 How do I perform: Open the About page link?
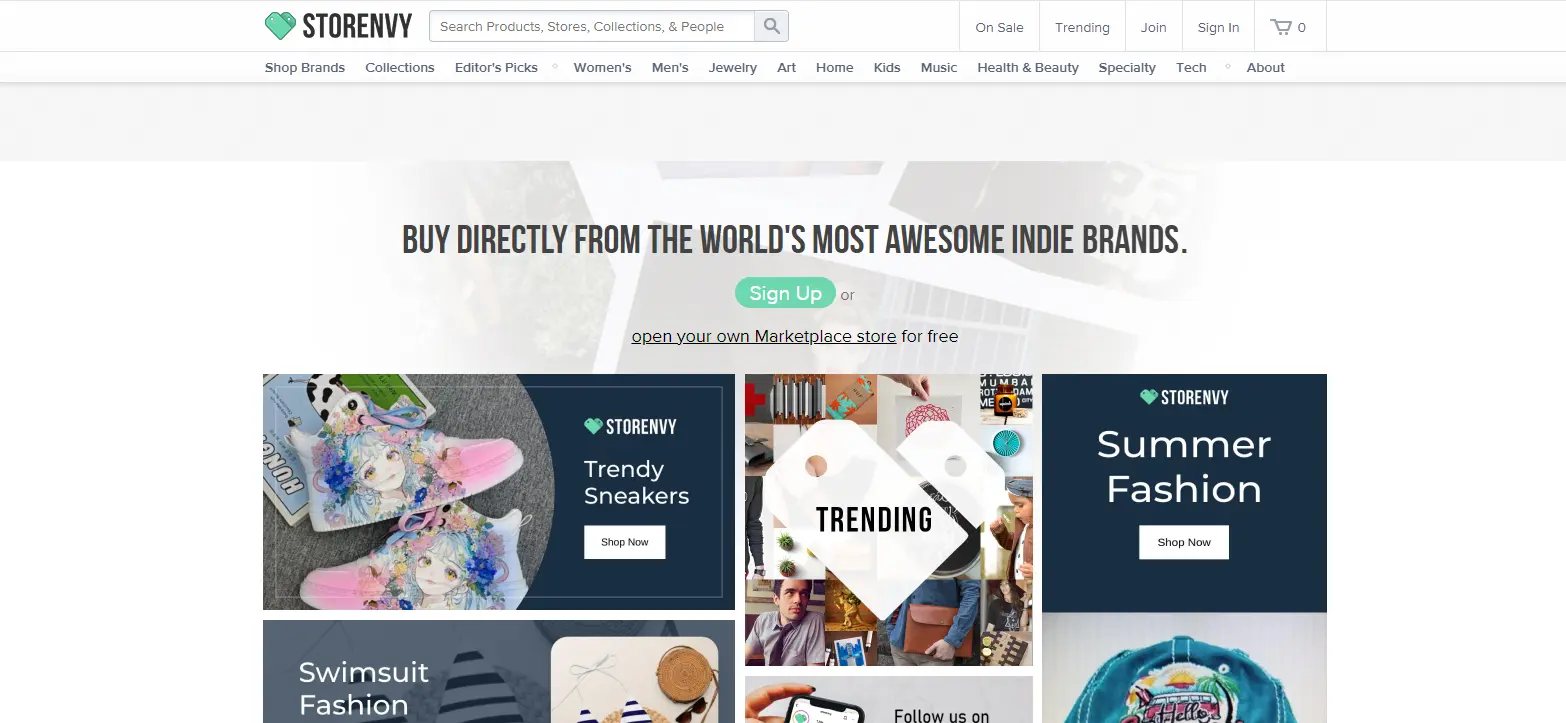pos(1266,67)
